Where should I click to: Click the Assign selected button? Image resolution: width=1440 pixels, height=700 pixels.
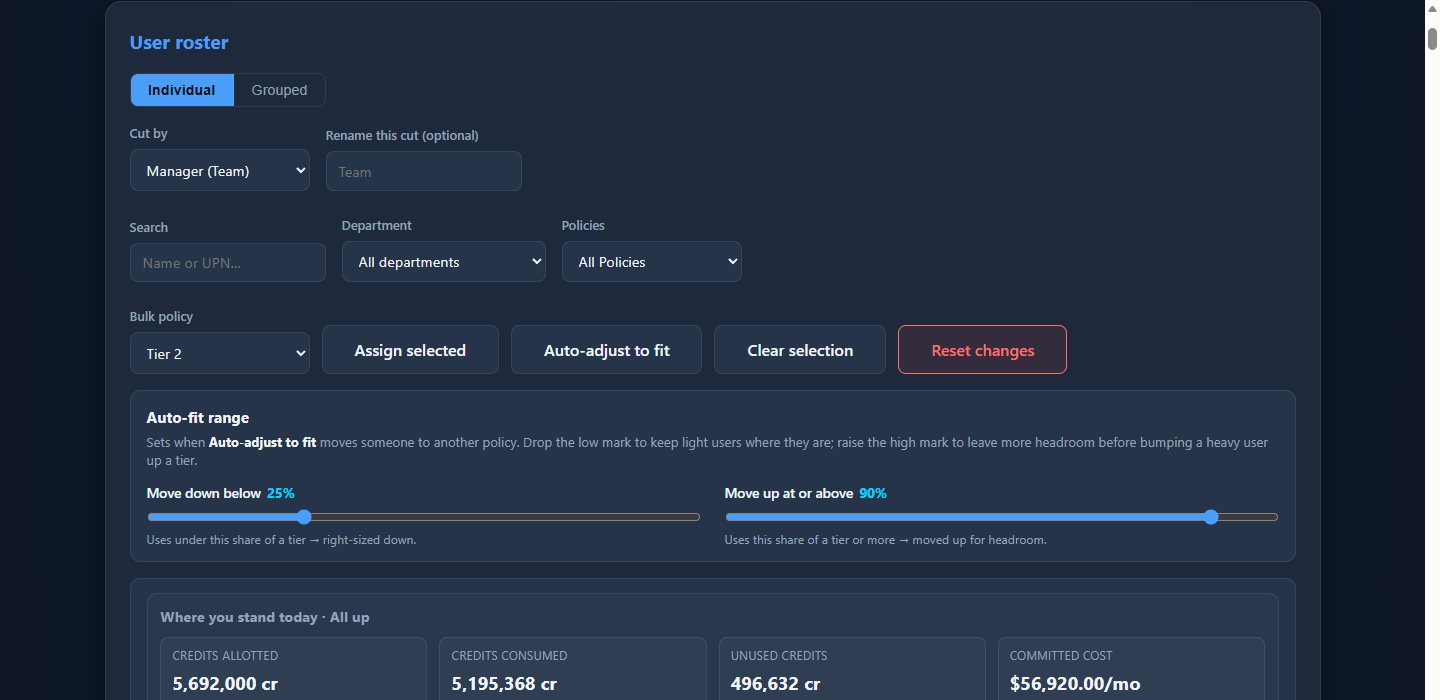click(x=410, y=350)
